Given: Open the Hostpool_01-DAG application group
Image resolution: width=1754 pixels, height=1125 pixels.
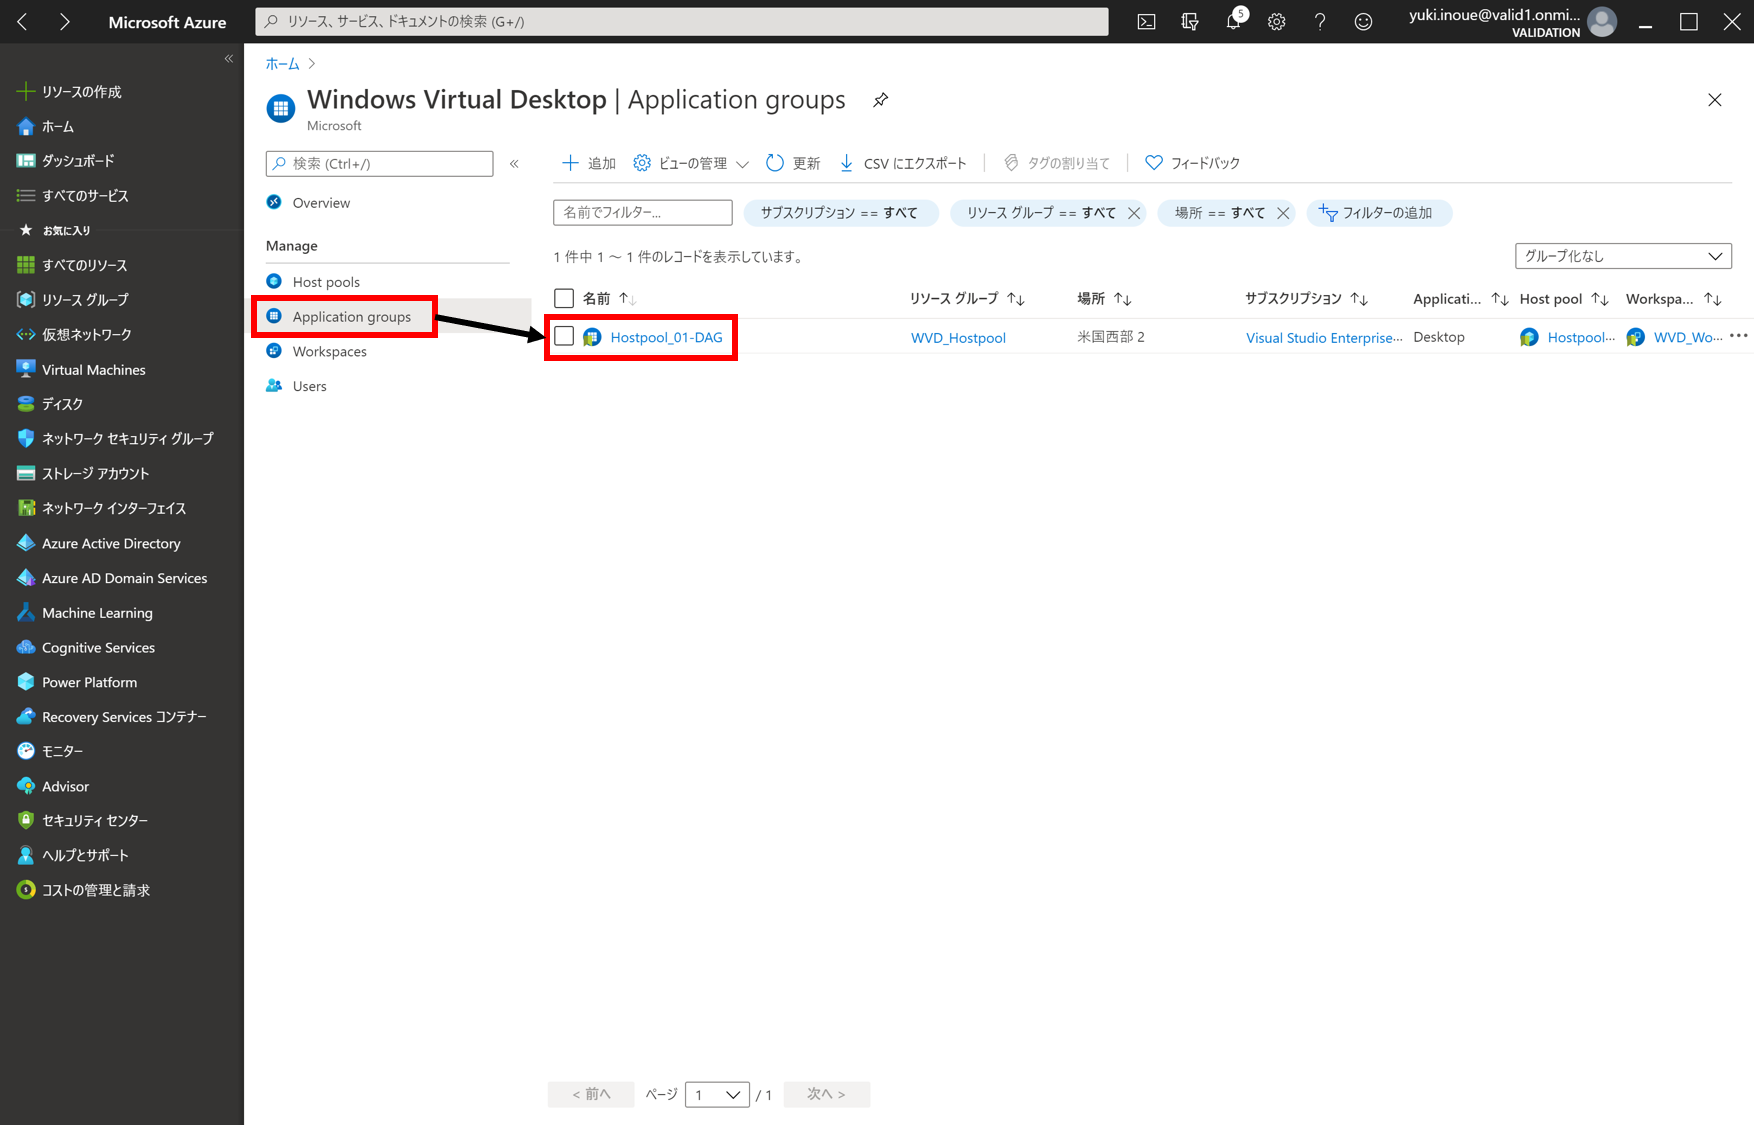Looking at the screenshot, I should coord(666,337).
